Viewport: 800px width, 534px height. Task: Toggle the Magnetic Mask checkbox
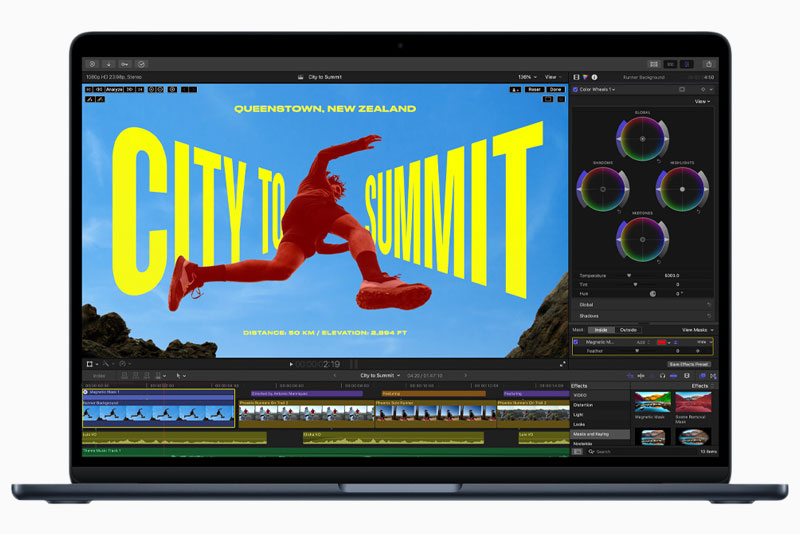tap(576, 342)
